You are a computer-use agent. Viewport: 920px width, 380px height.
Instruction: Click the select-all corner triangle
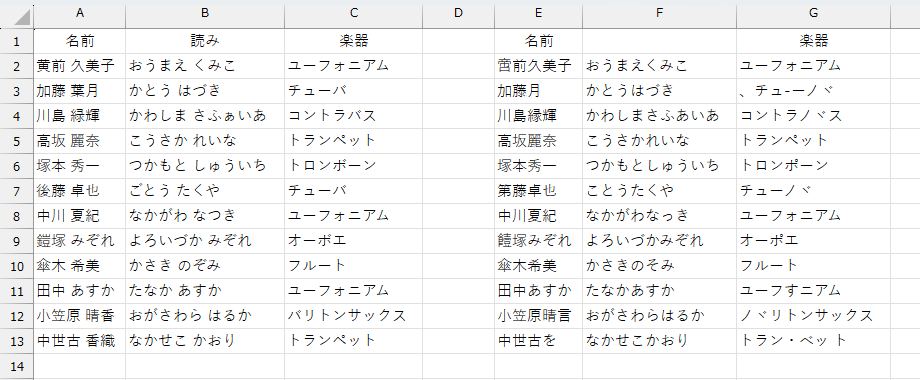tap(16, 16)
